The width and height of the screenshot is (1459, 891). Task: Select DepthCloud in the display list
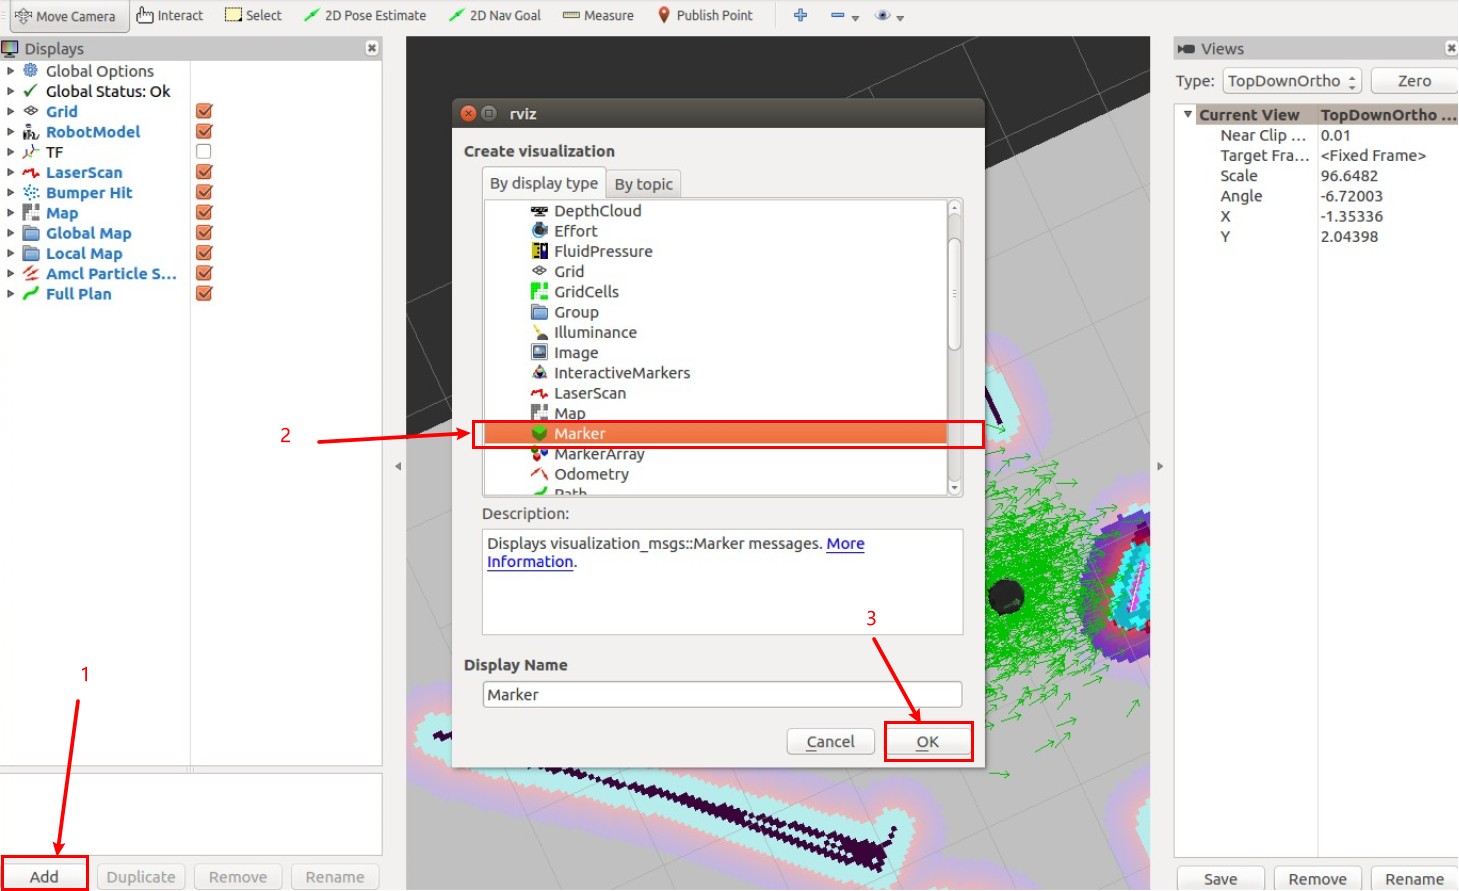(x=598, y=210)
